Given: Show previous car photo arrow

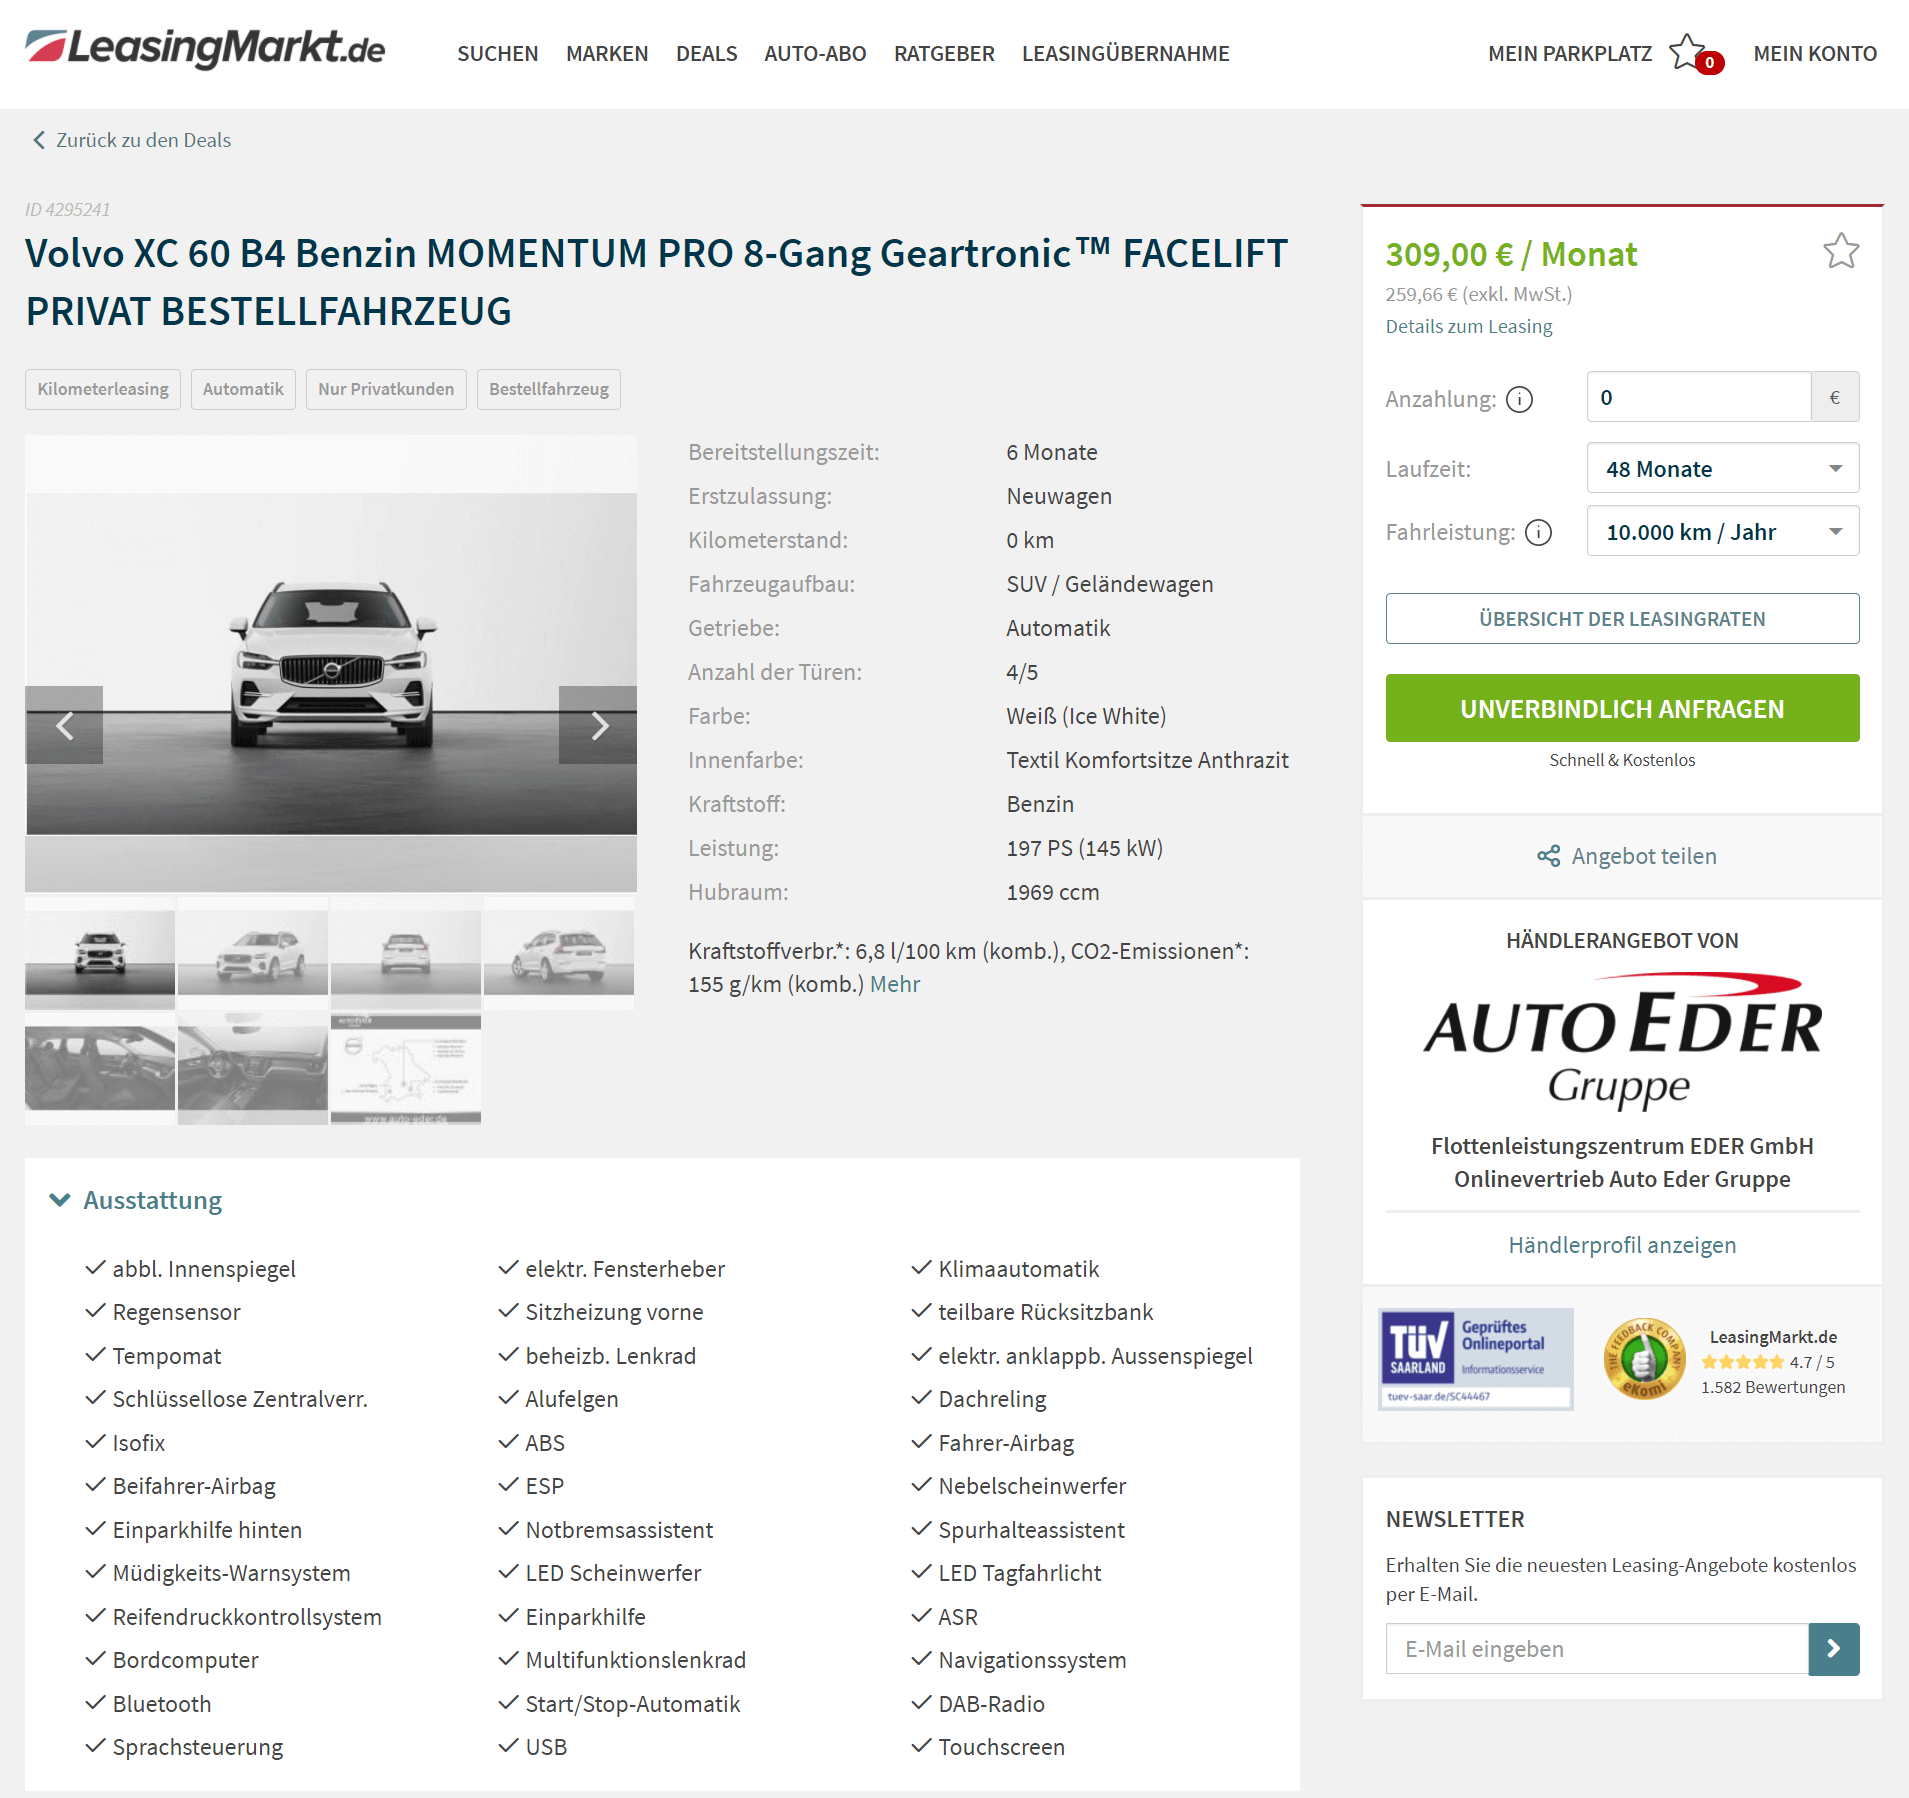Looking at the screenshot, I should point(64,725).
